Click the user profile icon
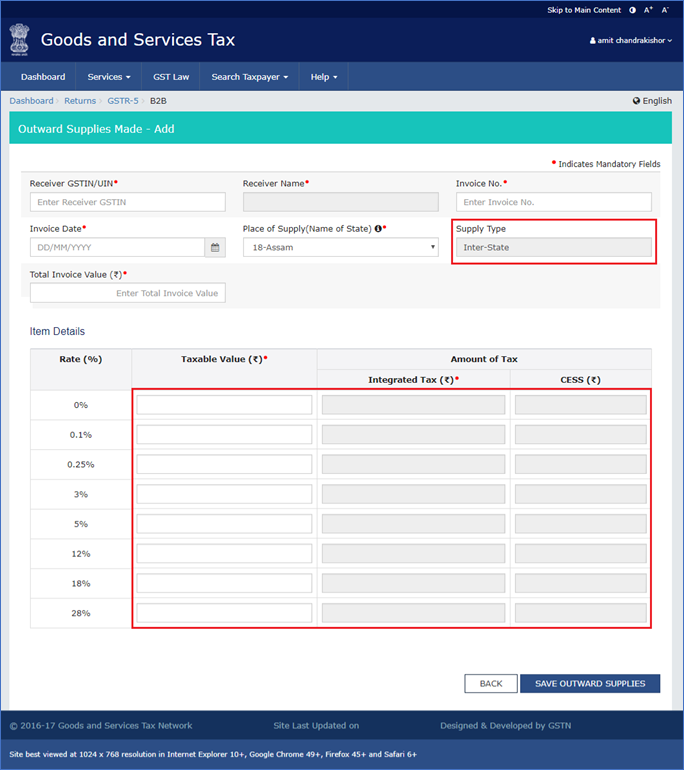 coord(593,41)
